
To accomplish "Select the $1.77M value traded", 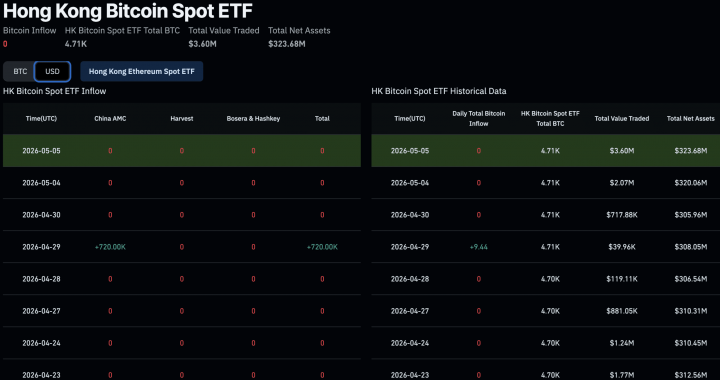I will (622, 375).
